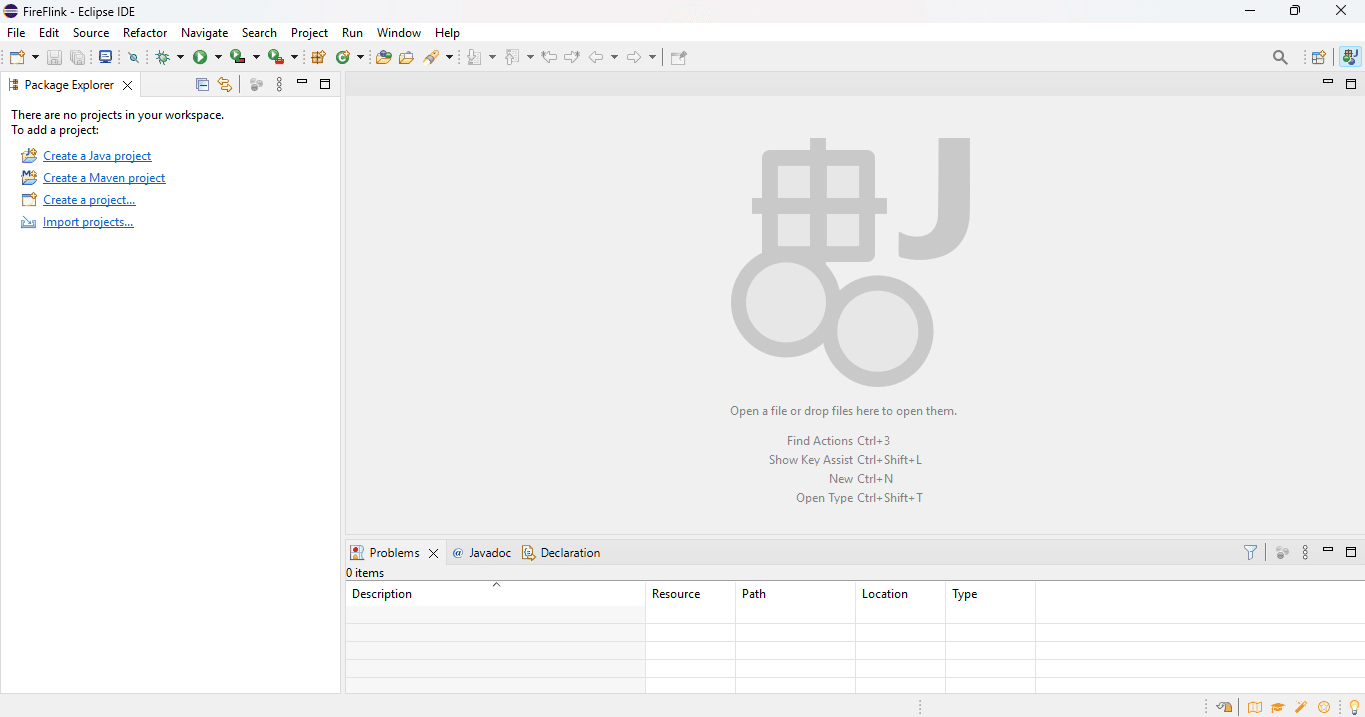Screen dimensions: 1365x717
Task: Toggle the Java perspective button
Action: point(1350,57)
